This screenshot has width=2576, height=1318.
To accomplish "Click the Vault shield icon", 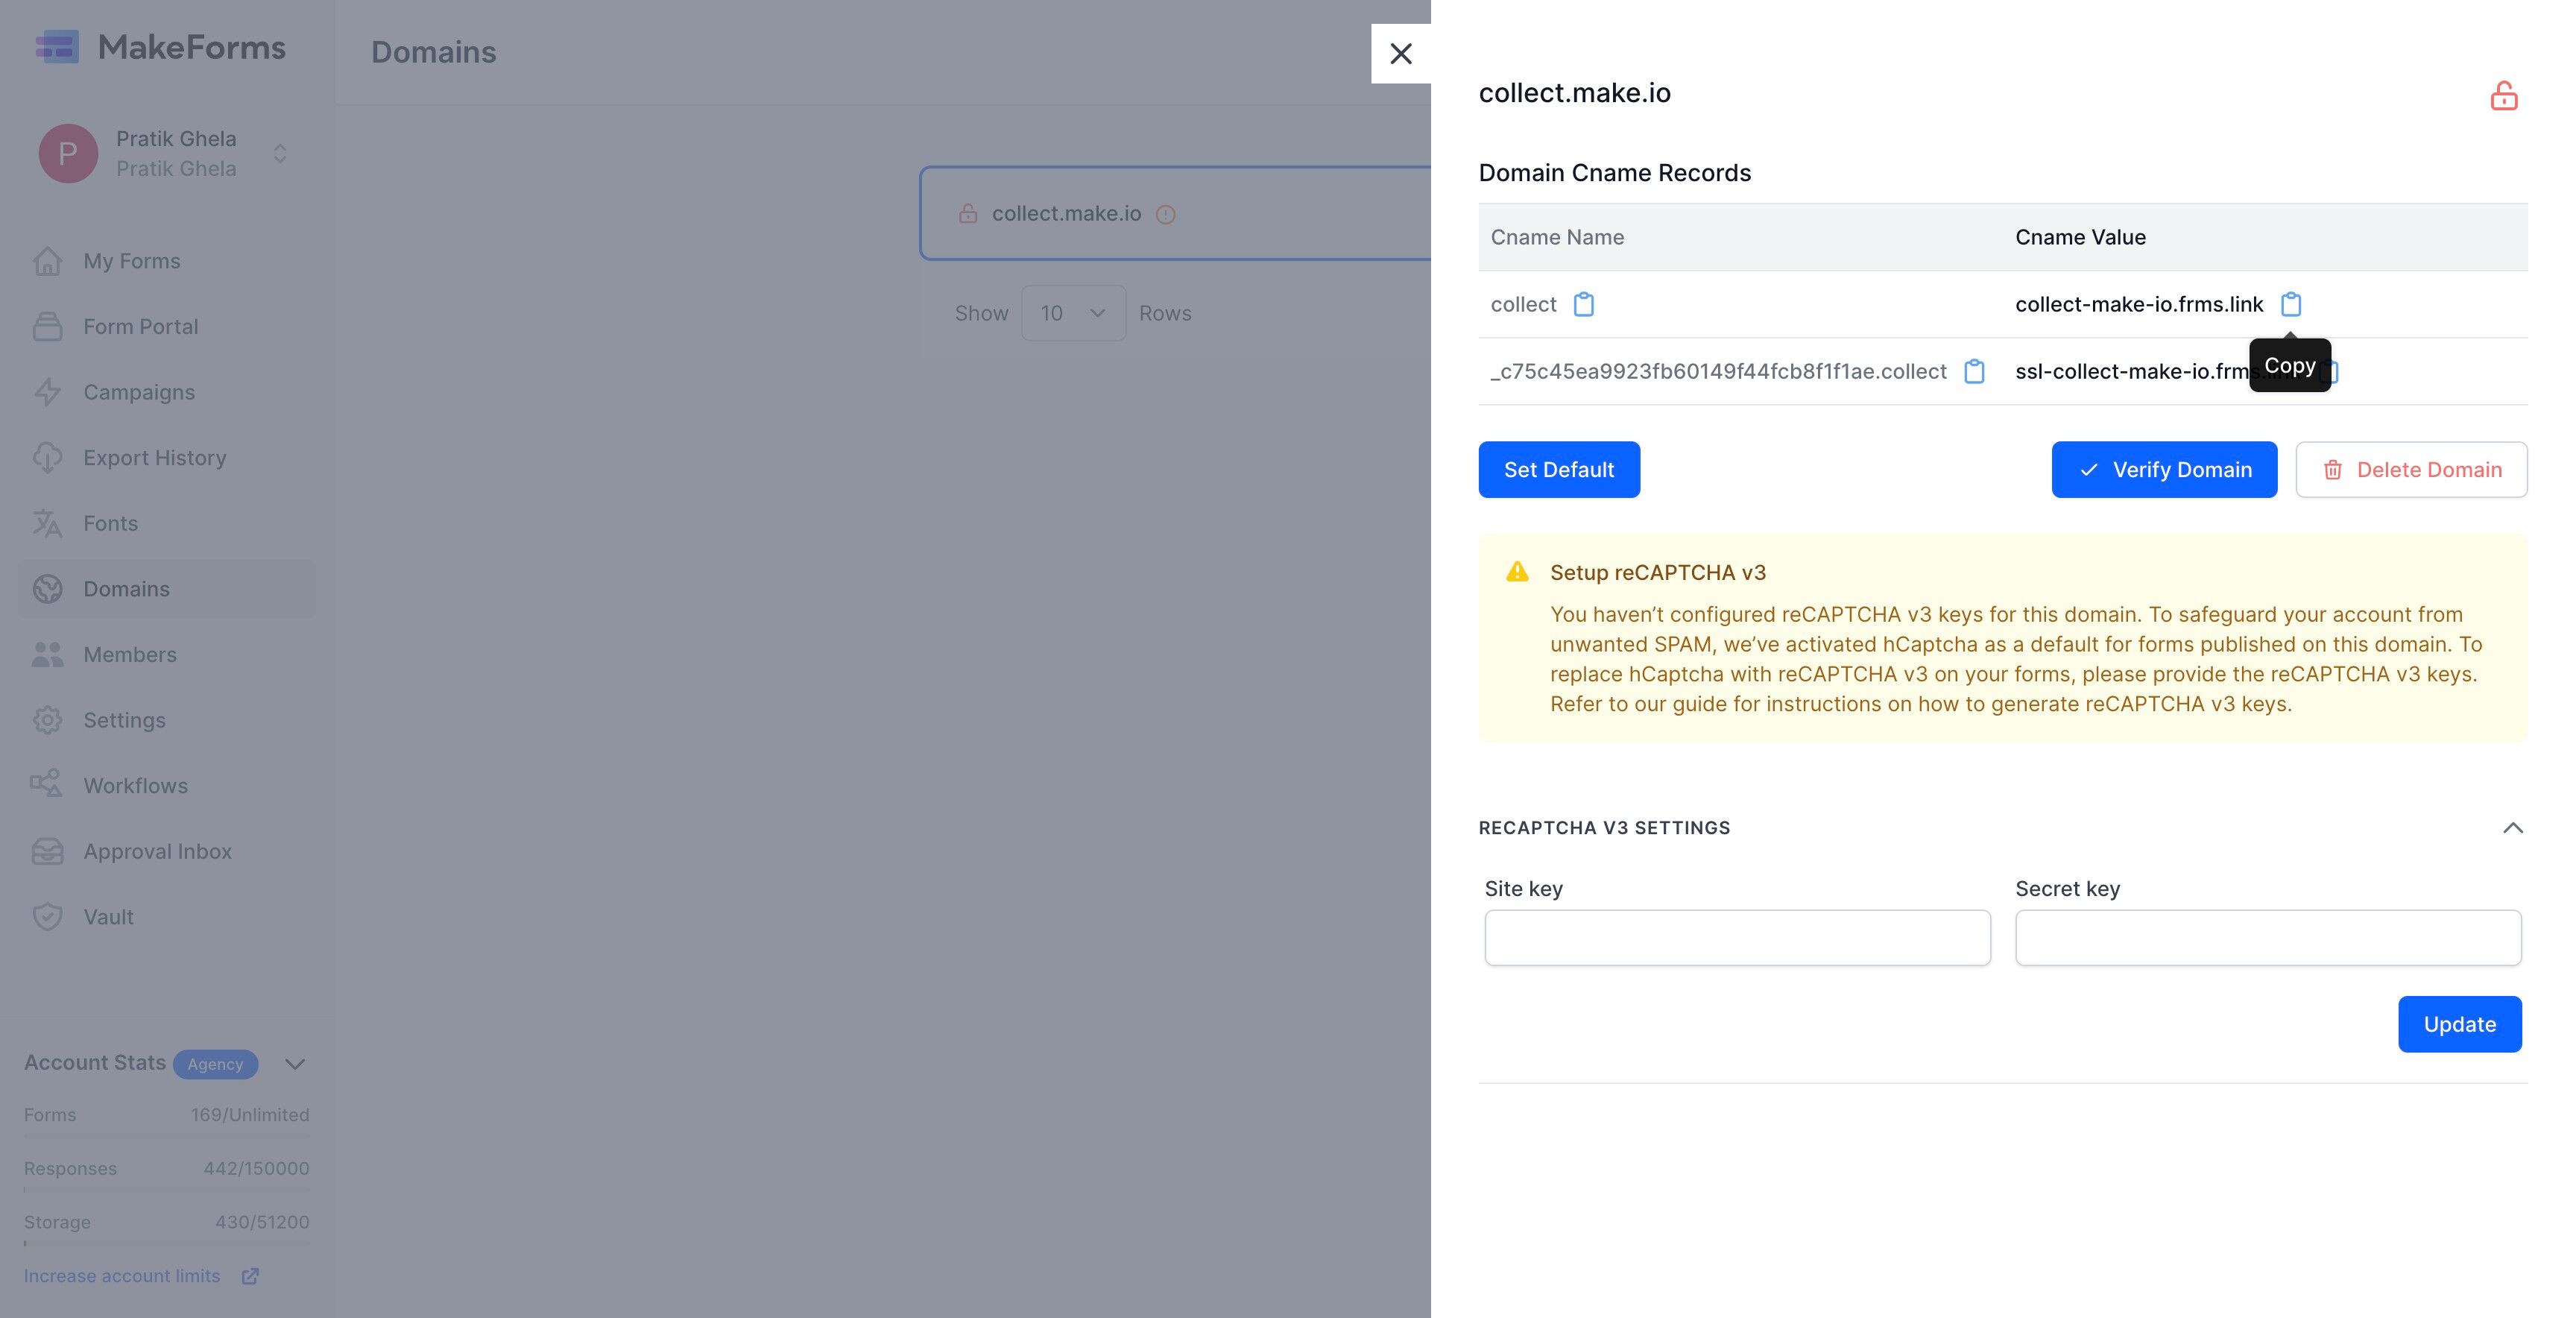I will tap(47, 916).
